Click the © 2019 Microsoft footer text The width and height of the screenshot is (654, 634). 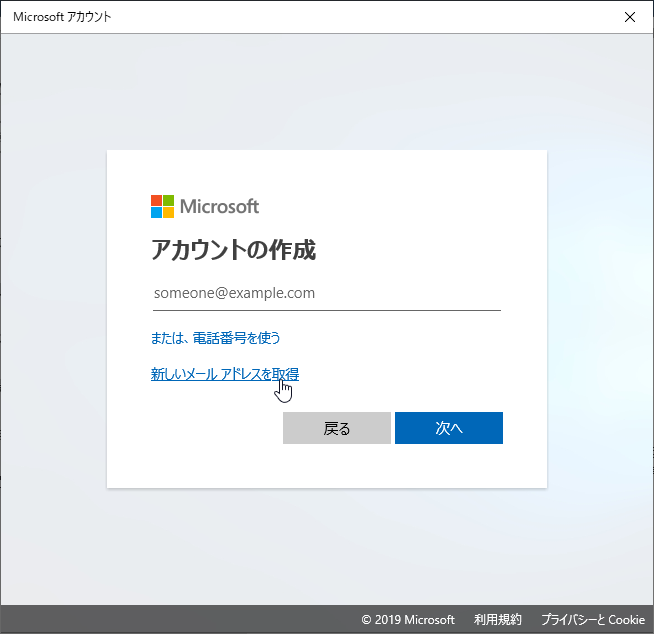408,619
